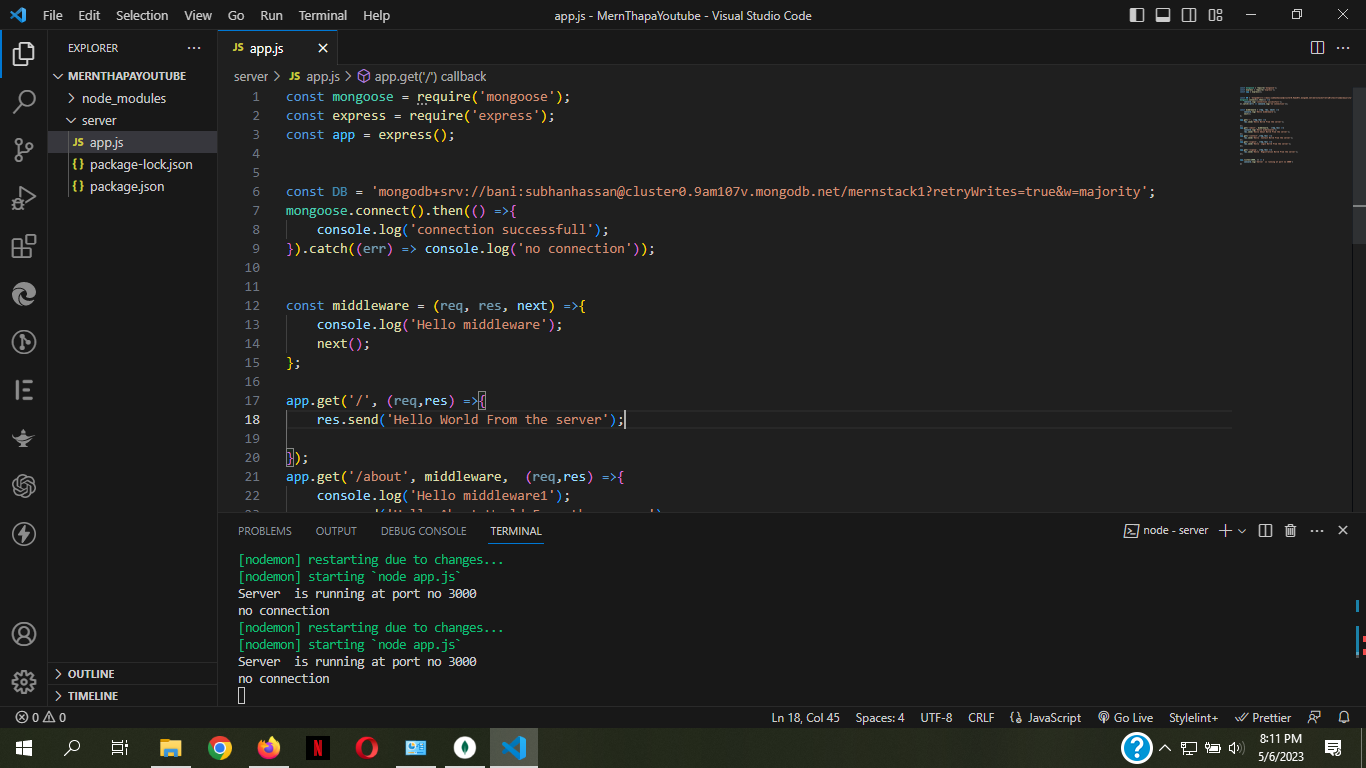Click Go Live in status bar
Image resolution: width=1366 pixels, height=768 pixels.
click(x=1125, y=717)
